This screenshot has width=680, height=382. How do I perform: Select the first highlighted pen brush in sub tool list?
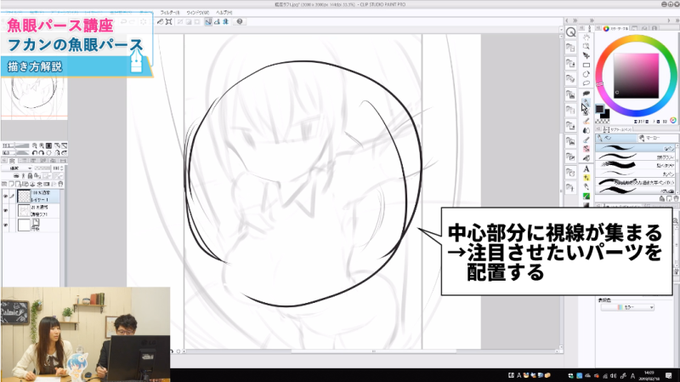[x=636, y=148]
